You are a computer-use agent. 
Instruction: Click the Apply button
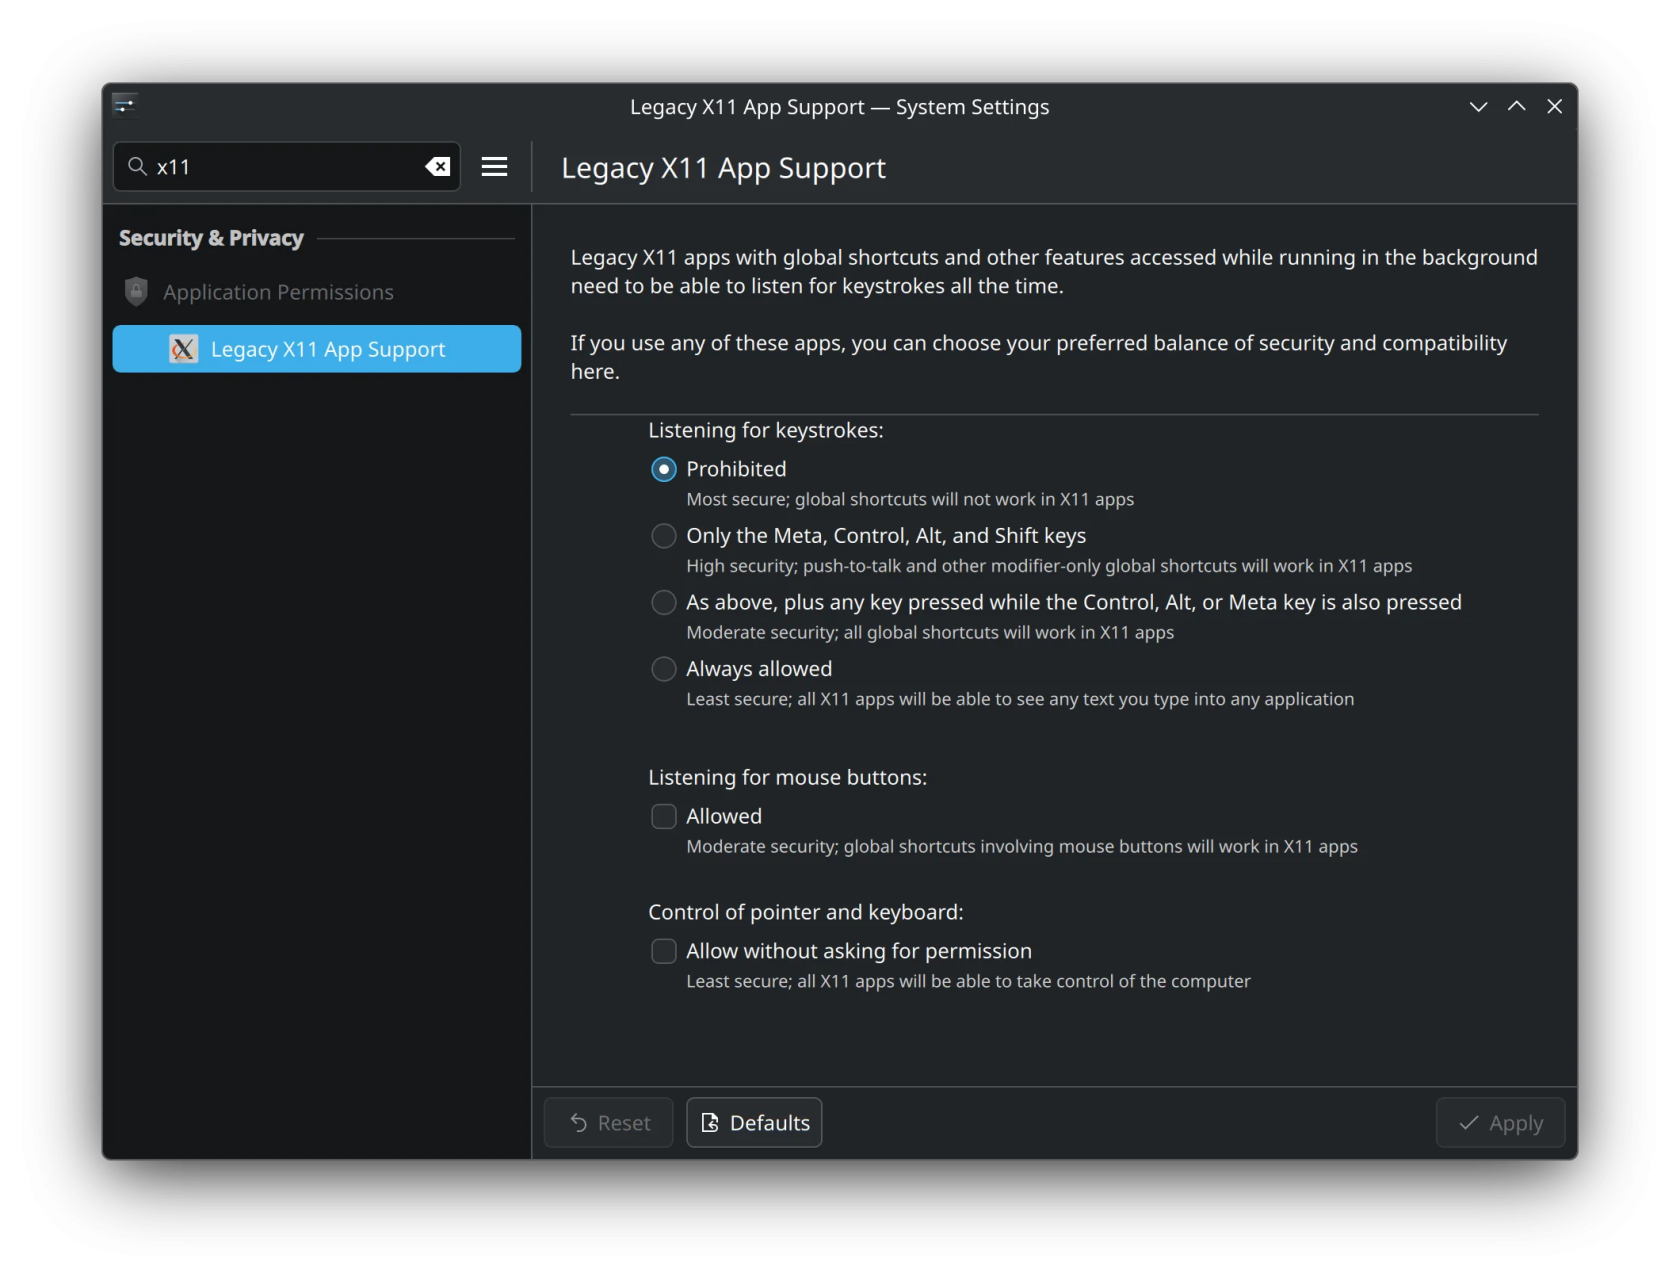tap(1500, 1122)
